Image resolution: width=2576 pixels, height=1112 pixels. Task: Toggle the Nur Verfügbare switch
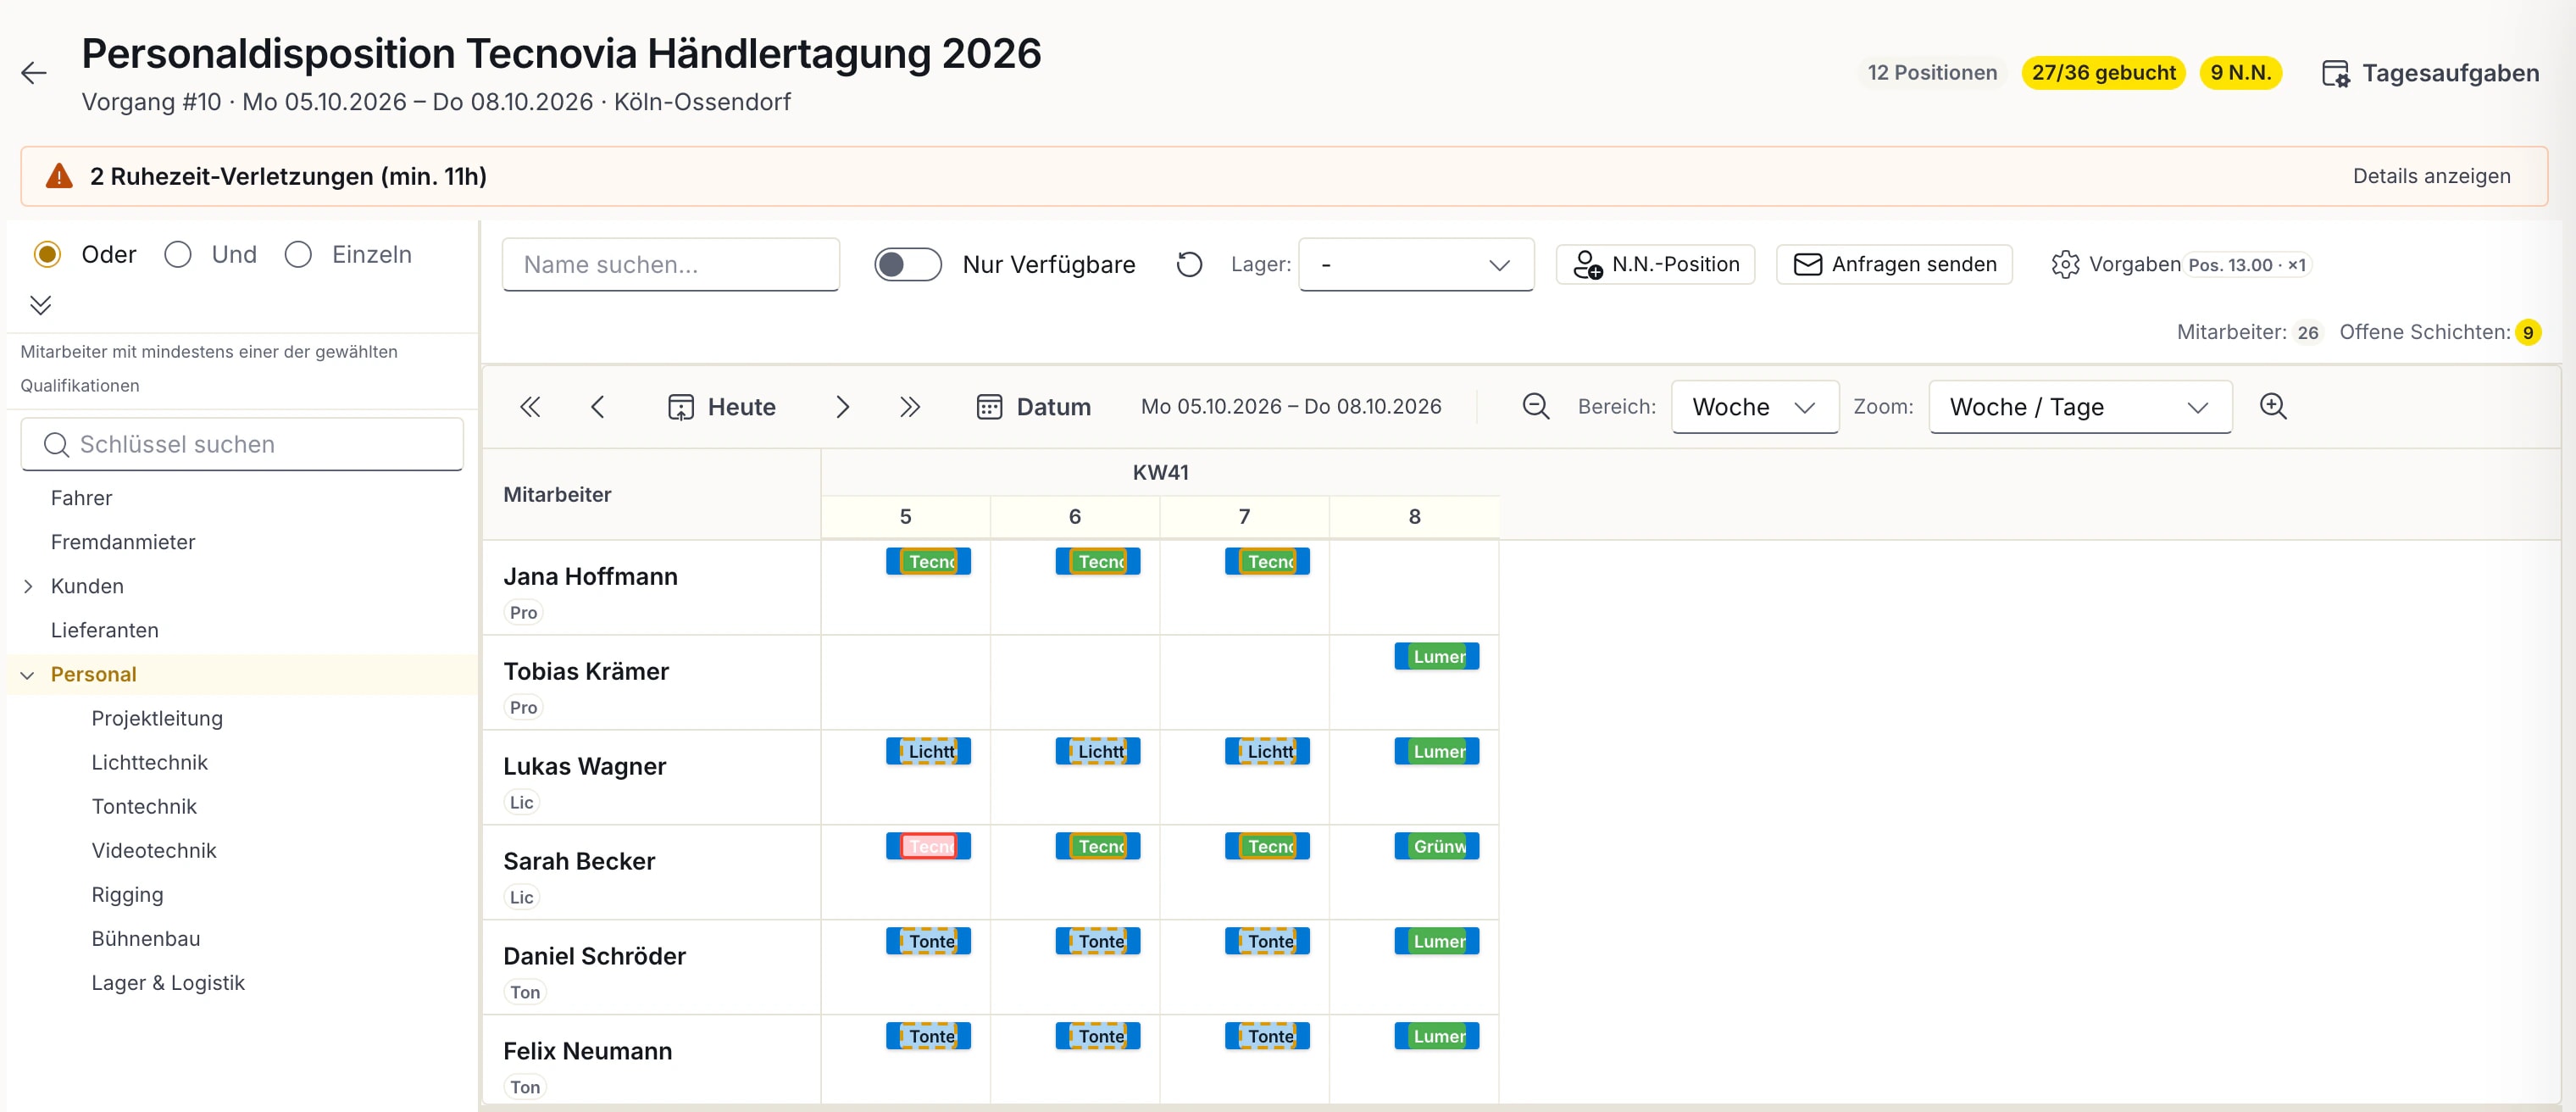[x=907, y=265]
